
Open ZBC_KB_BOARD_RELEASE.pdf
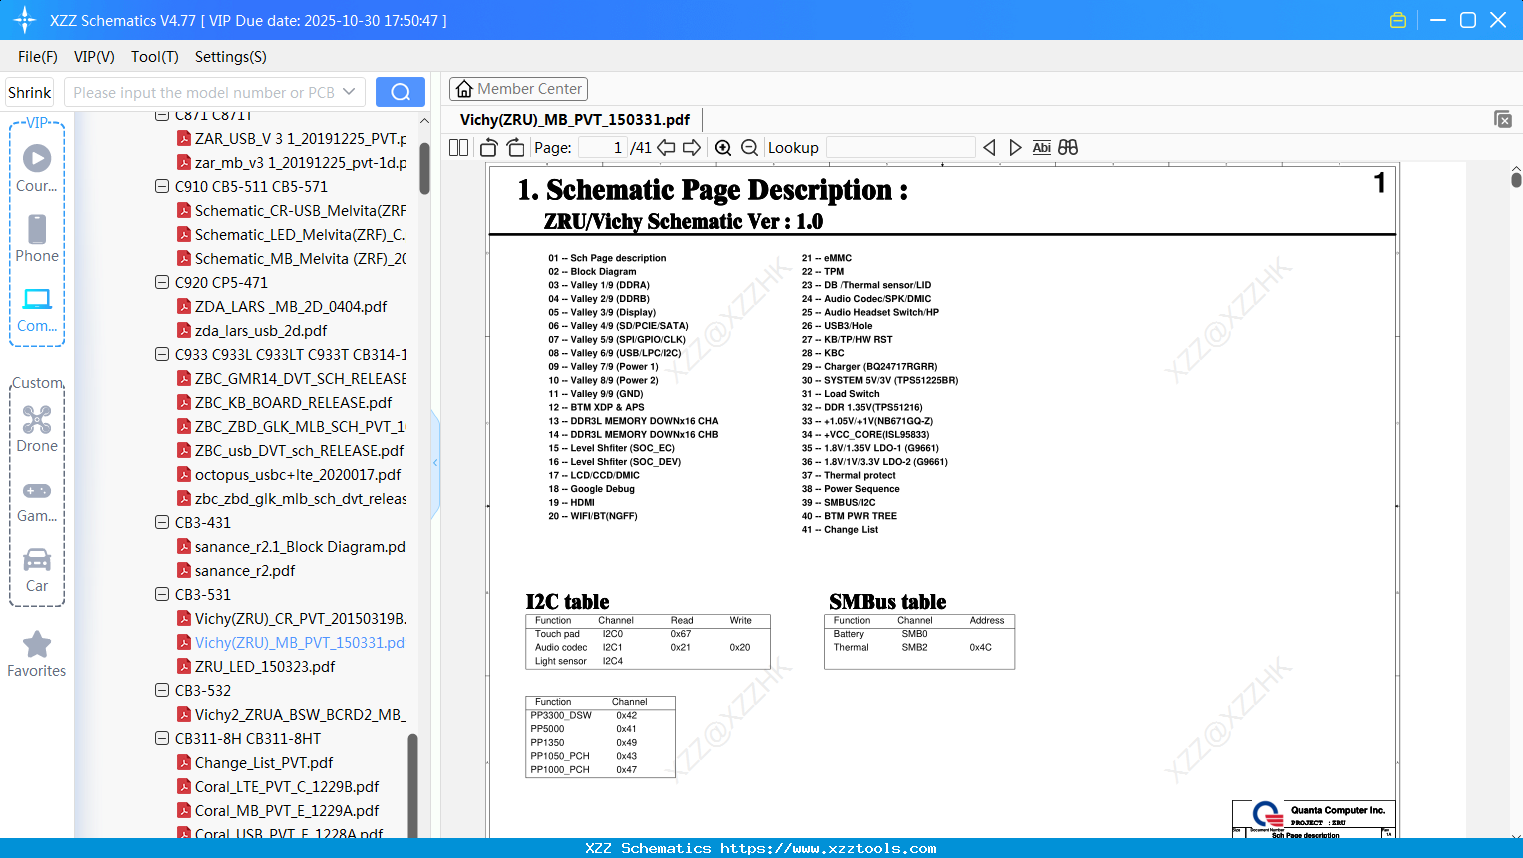click(293, 402)
